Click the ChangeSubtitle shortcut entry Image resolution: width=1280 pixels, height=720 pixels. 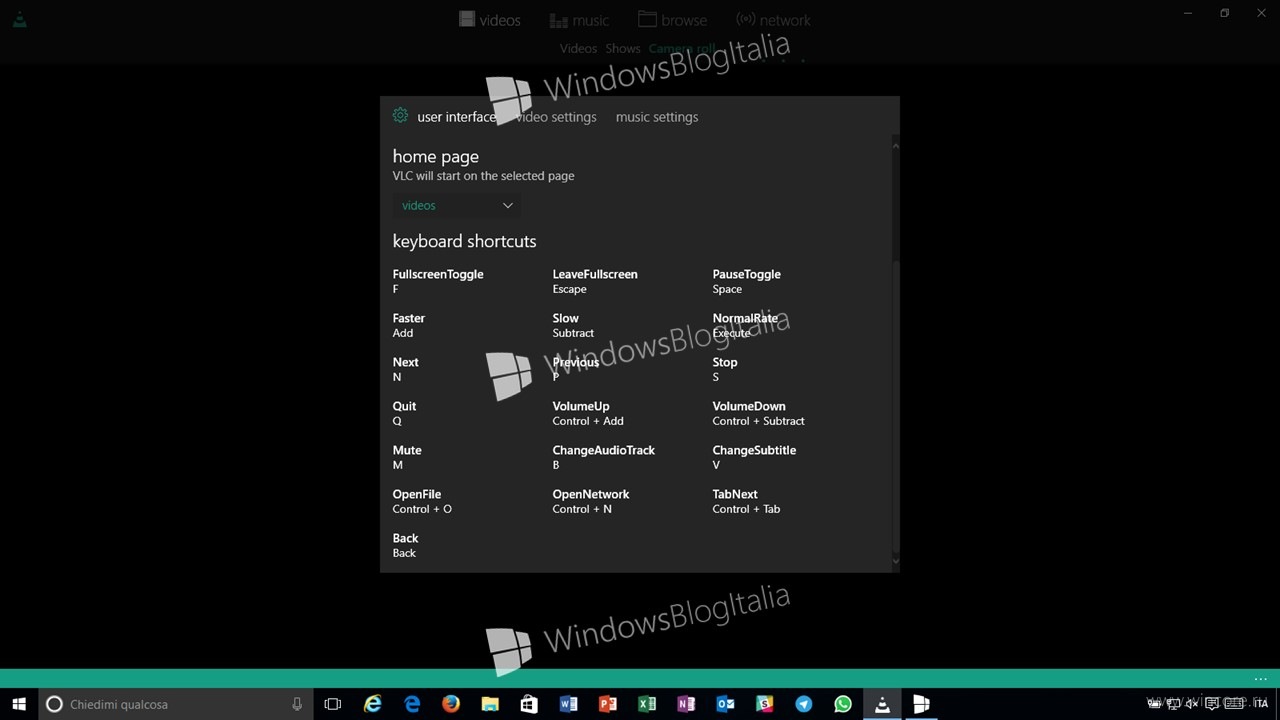pyautogui.click(x=754, y=457)
